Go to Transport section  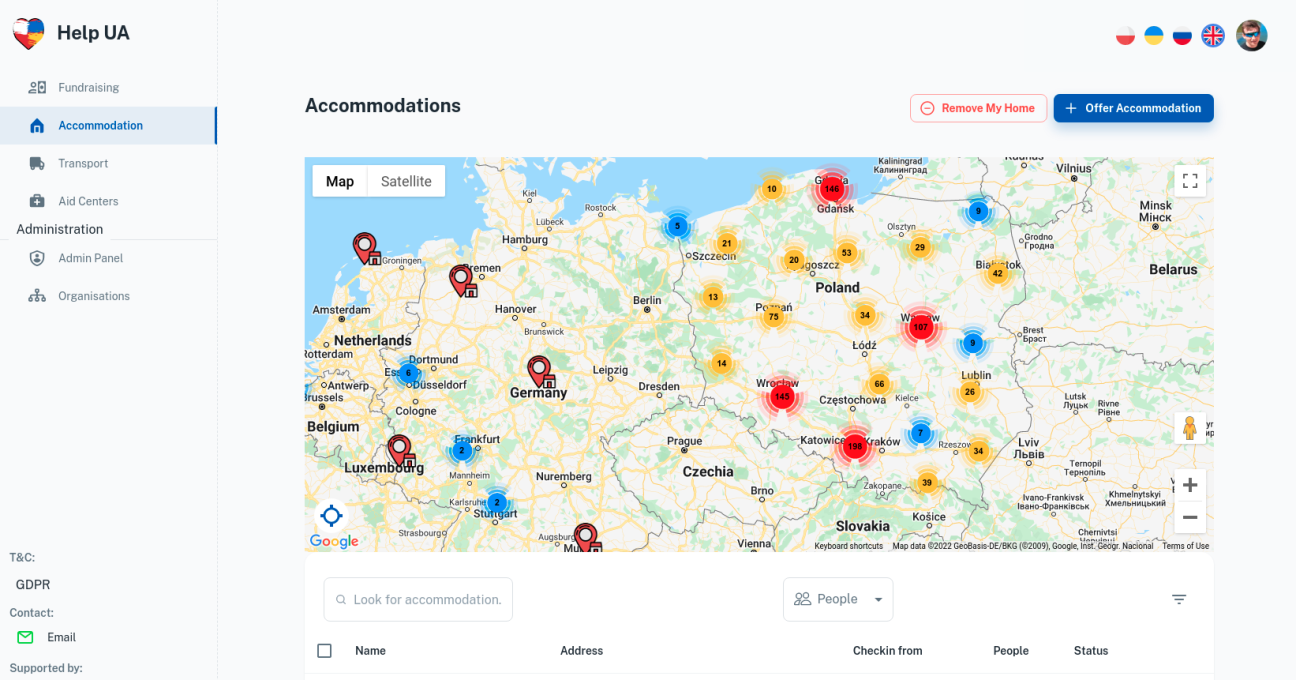[x=108, y=163]
